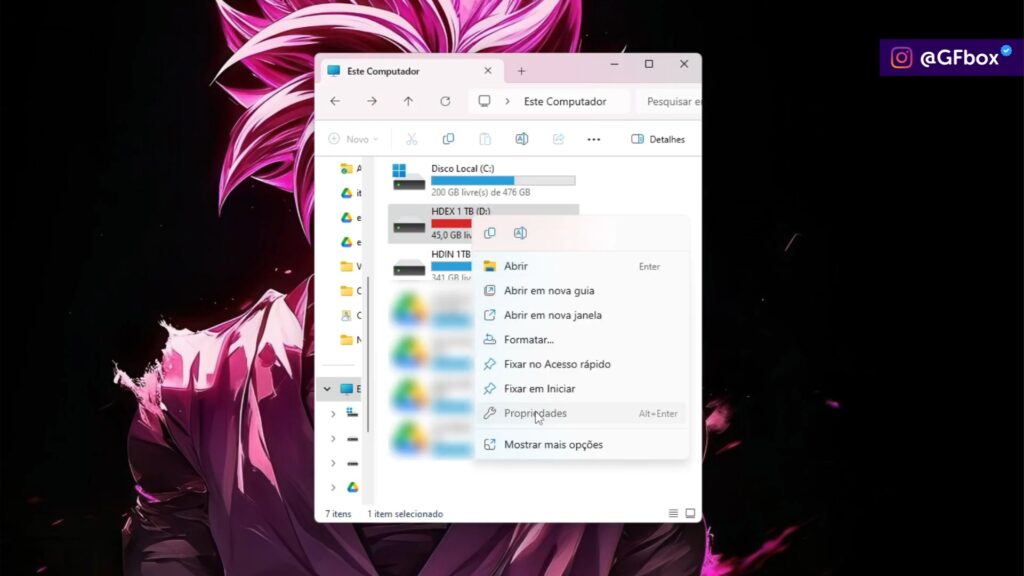Refresh the Este Computador view

coord(445,101)
